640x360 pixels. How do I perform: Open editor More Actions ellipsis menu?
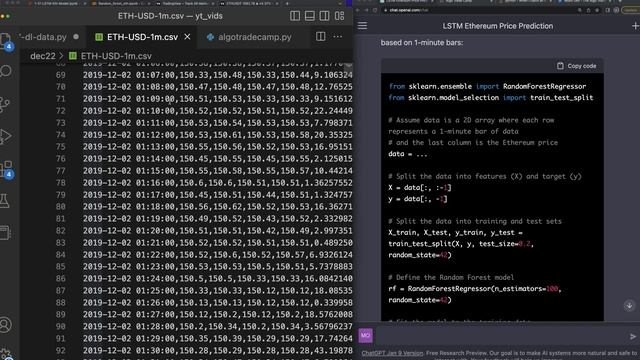338,37
